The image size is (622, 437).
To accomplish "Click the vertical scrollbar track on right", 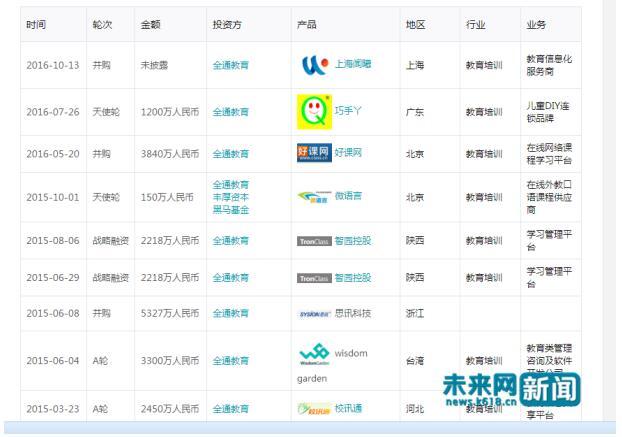I will pos(609,210).
